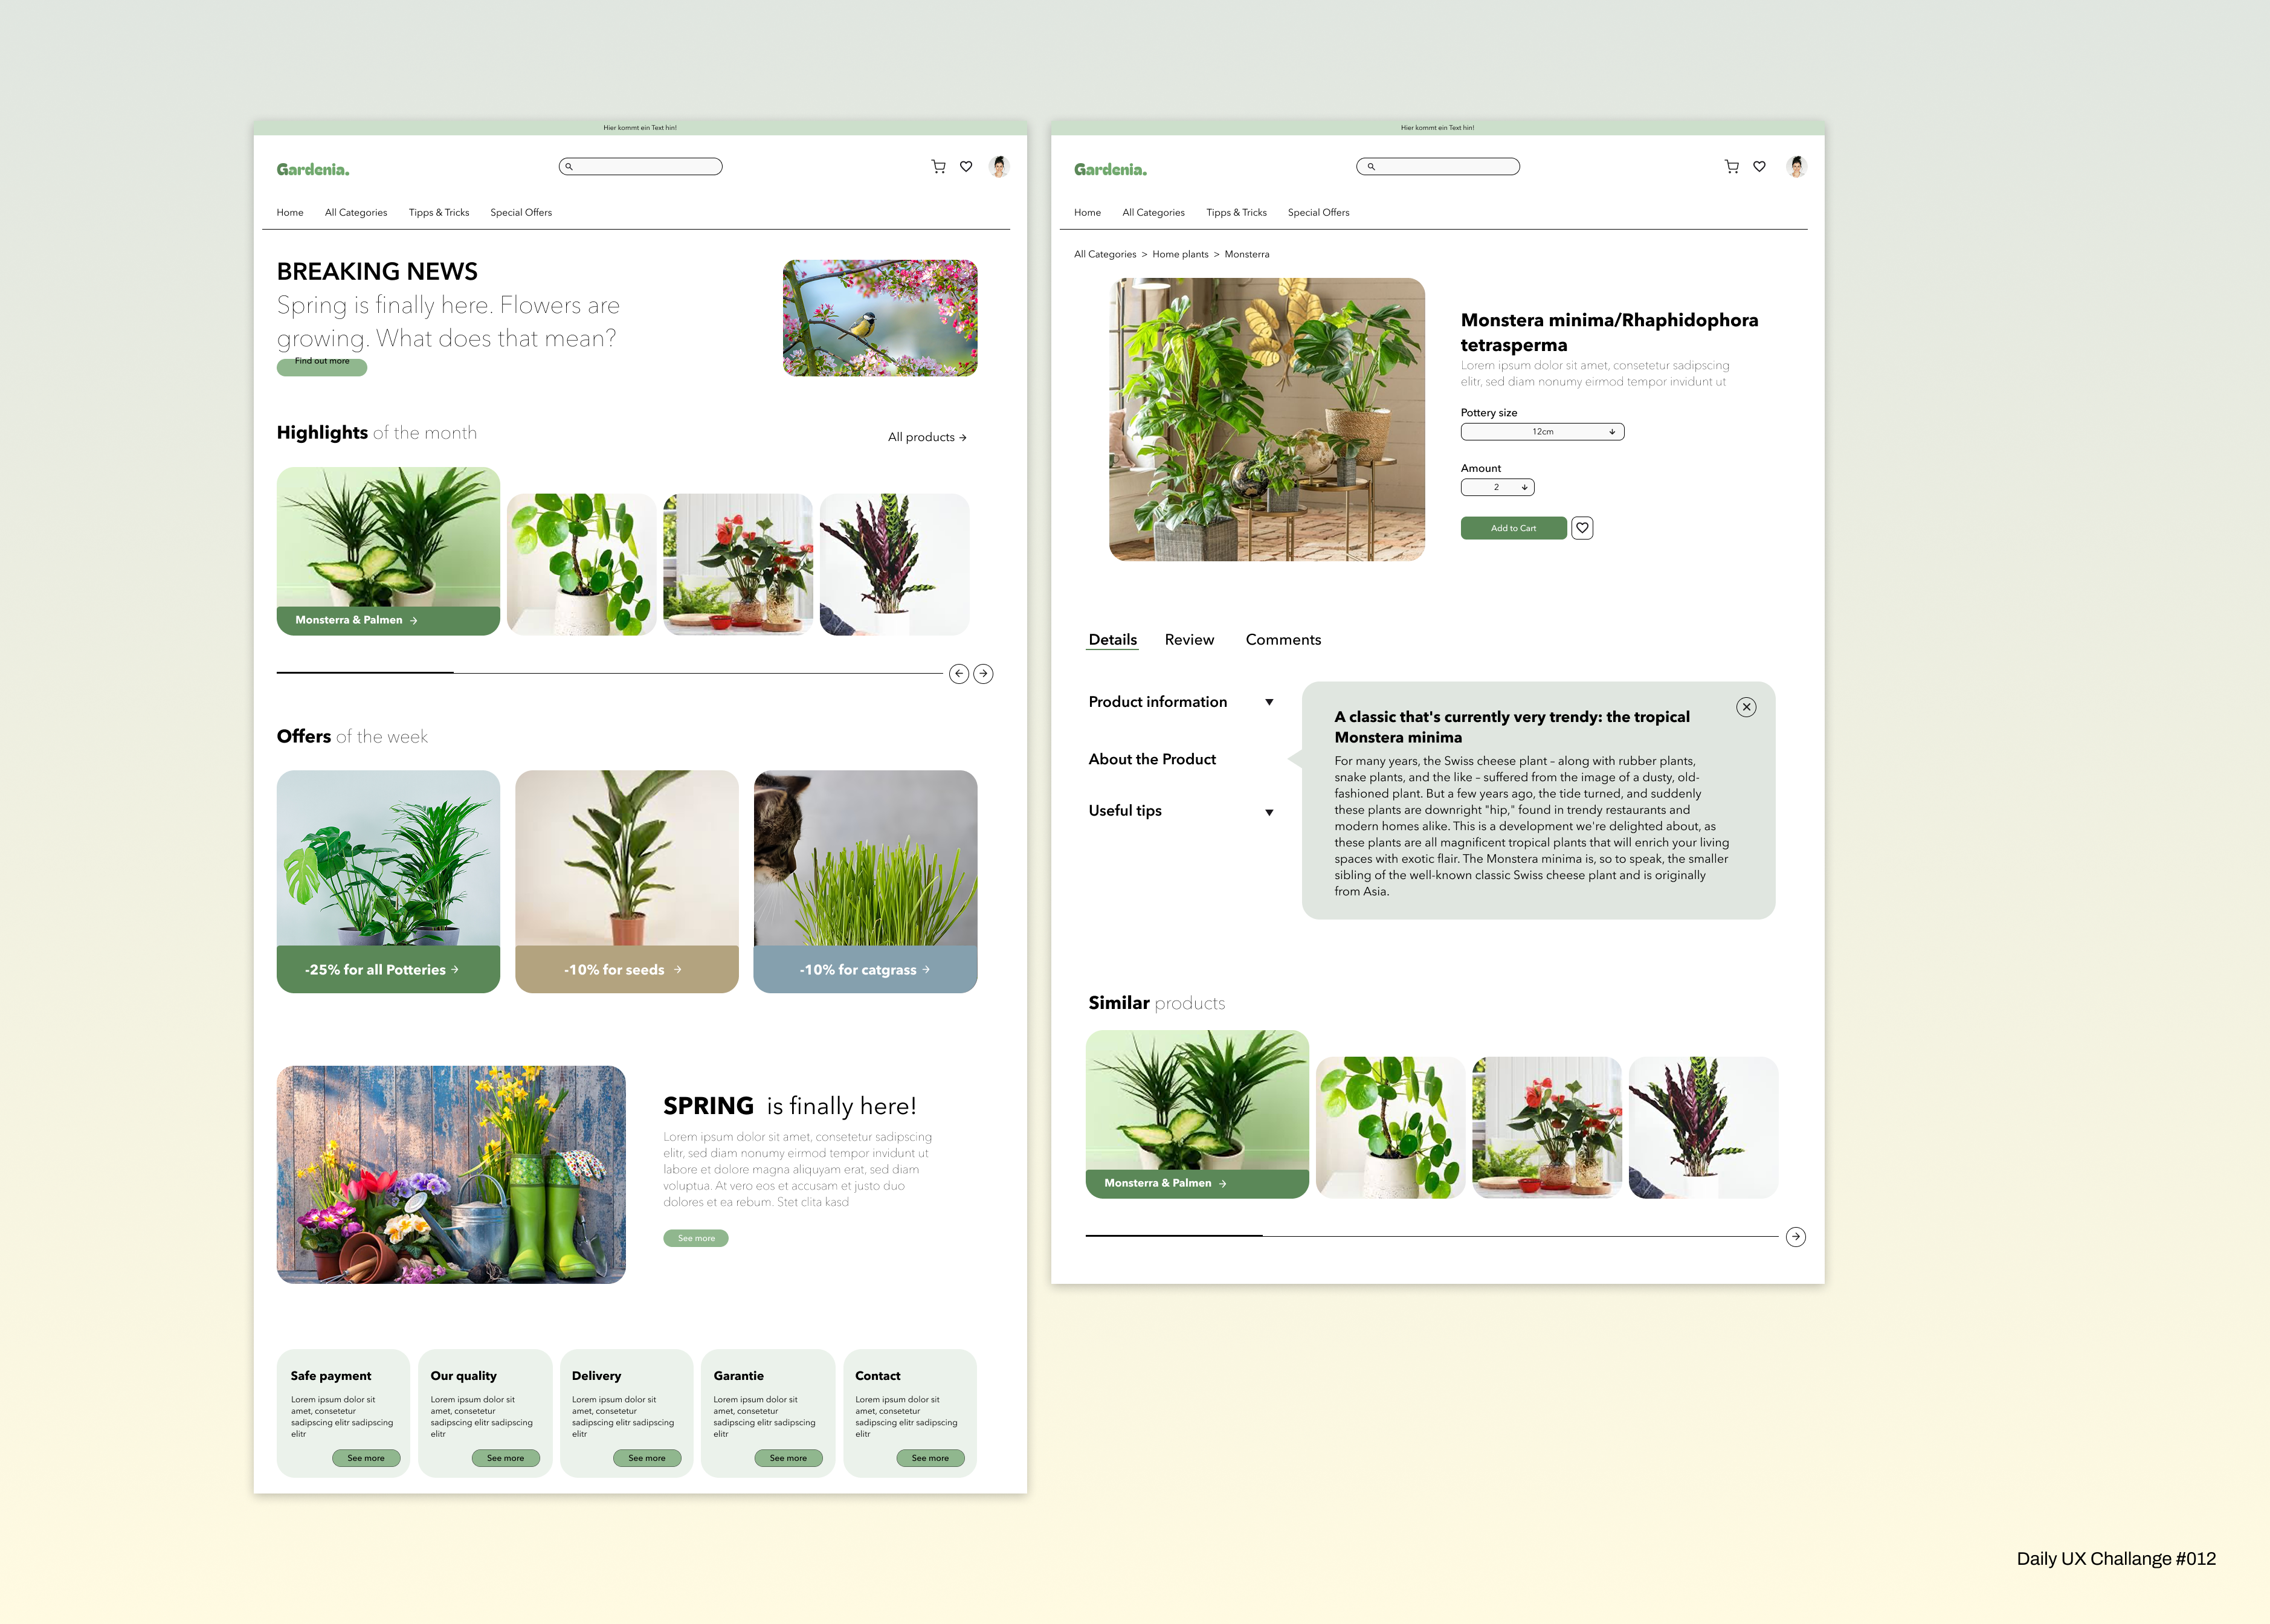Switch to the Review tab
2270x1624 pixels.
click(1189, 640)
